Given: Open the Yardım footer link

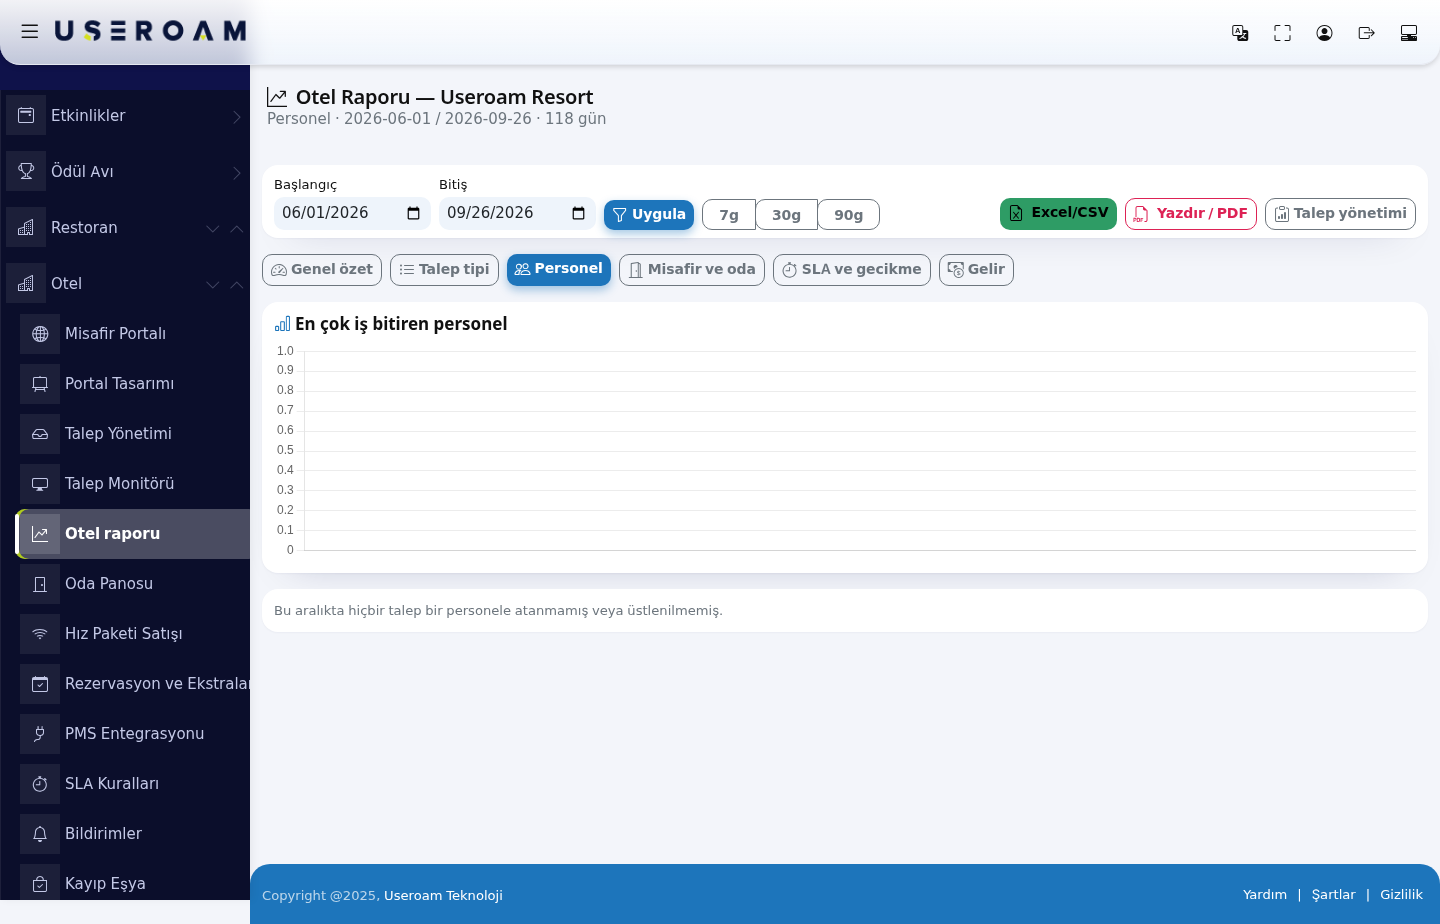Looking at the screenshot, I should point(1265,895).
